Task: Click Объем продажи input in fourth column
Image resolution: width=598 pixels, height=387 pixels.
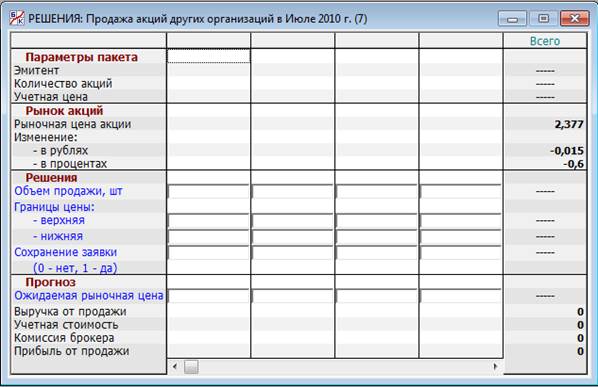Action: (460, 191)
